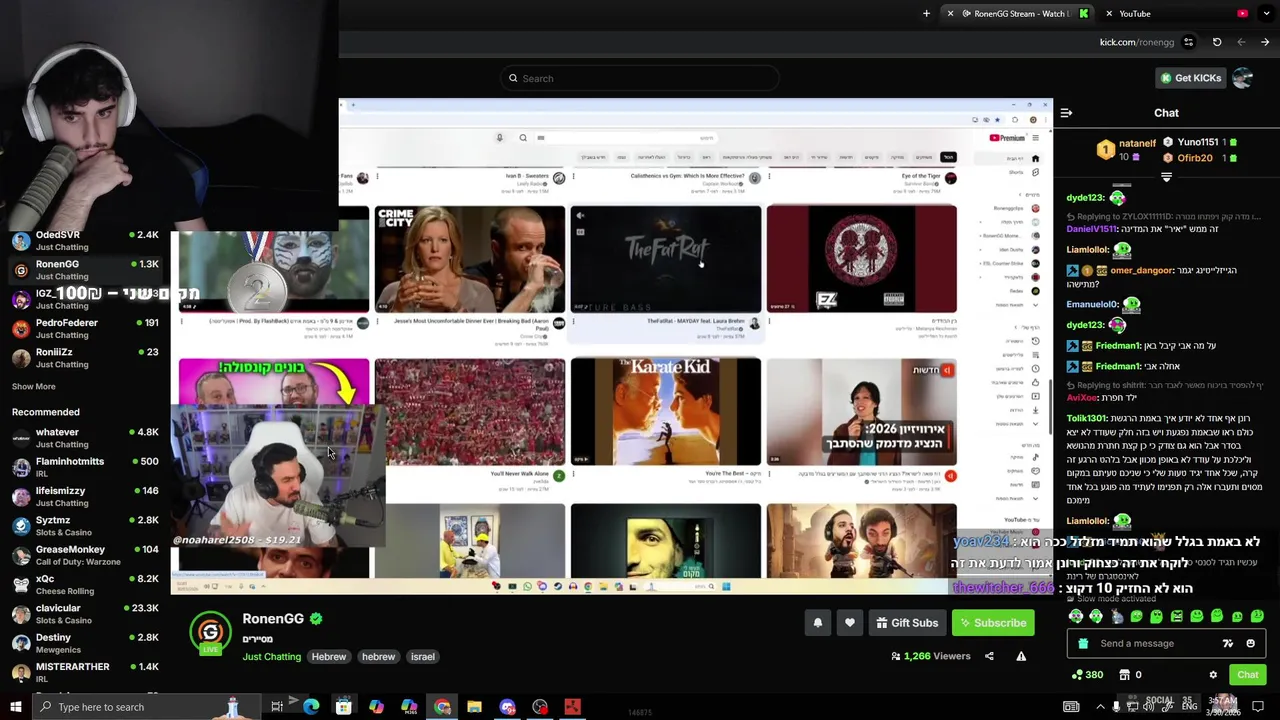This screenshot has width=1280, height=720.
Task: Open Flaminhotmitts recommended channel
Action: [x=85, y=466]
